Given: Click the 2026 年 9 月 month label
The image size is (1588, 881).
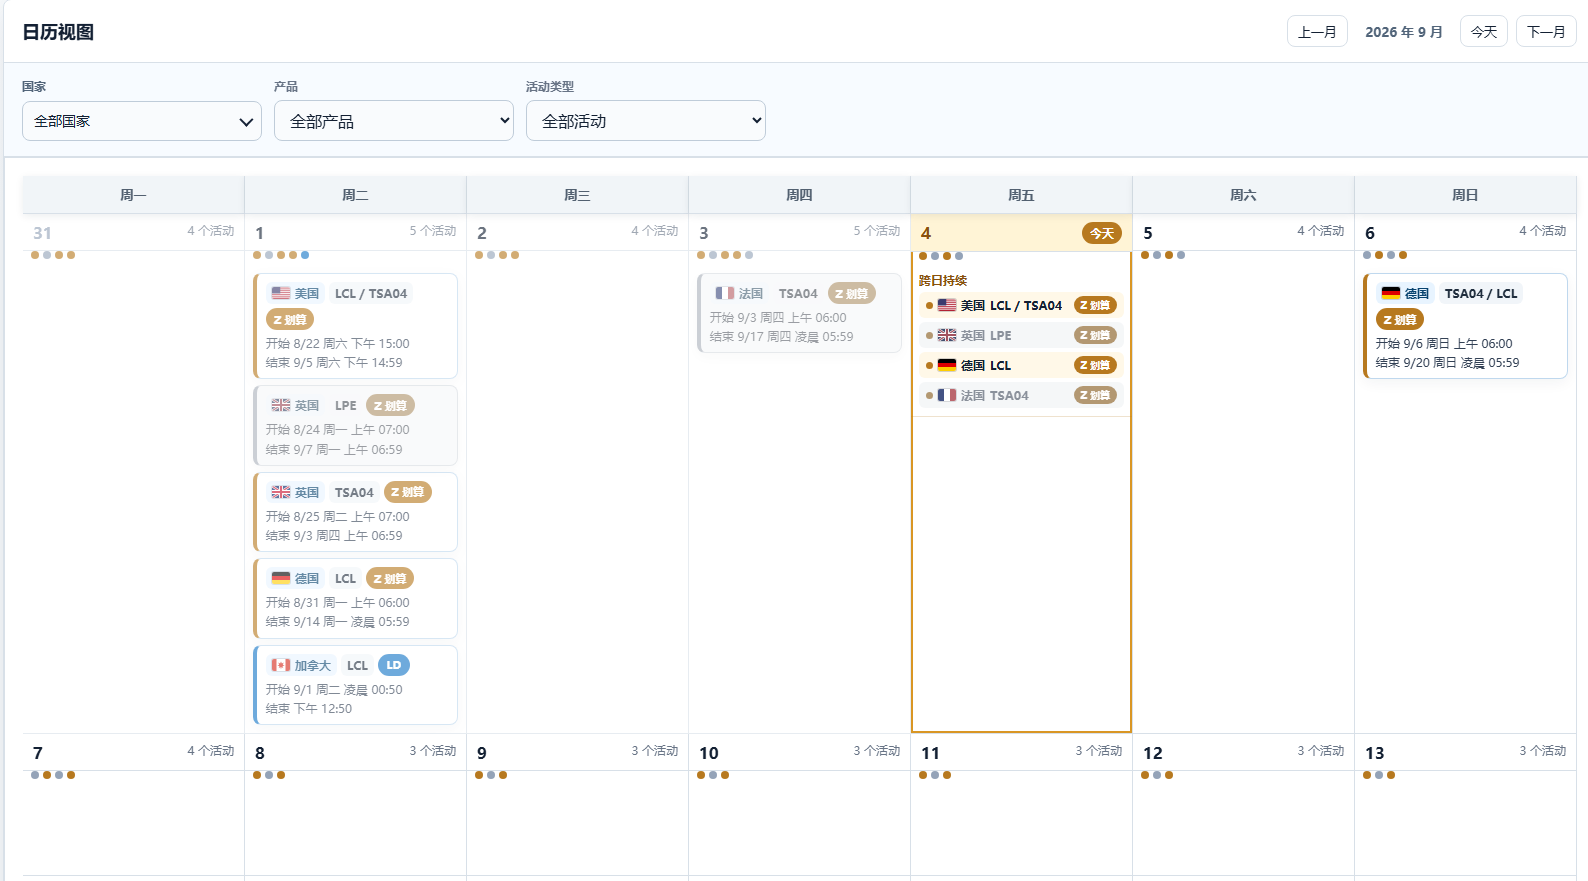Looking at the screenshot, I should (1404, 32).
